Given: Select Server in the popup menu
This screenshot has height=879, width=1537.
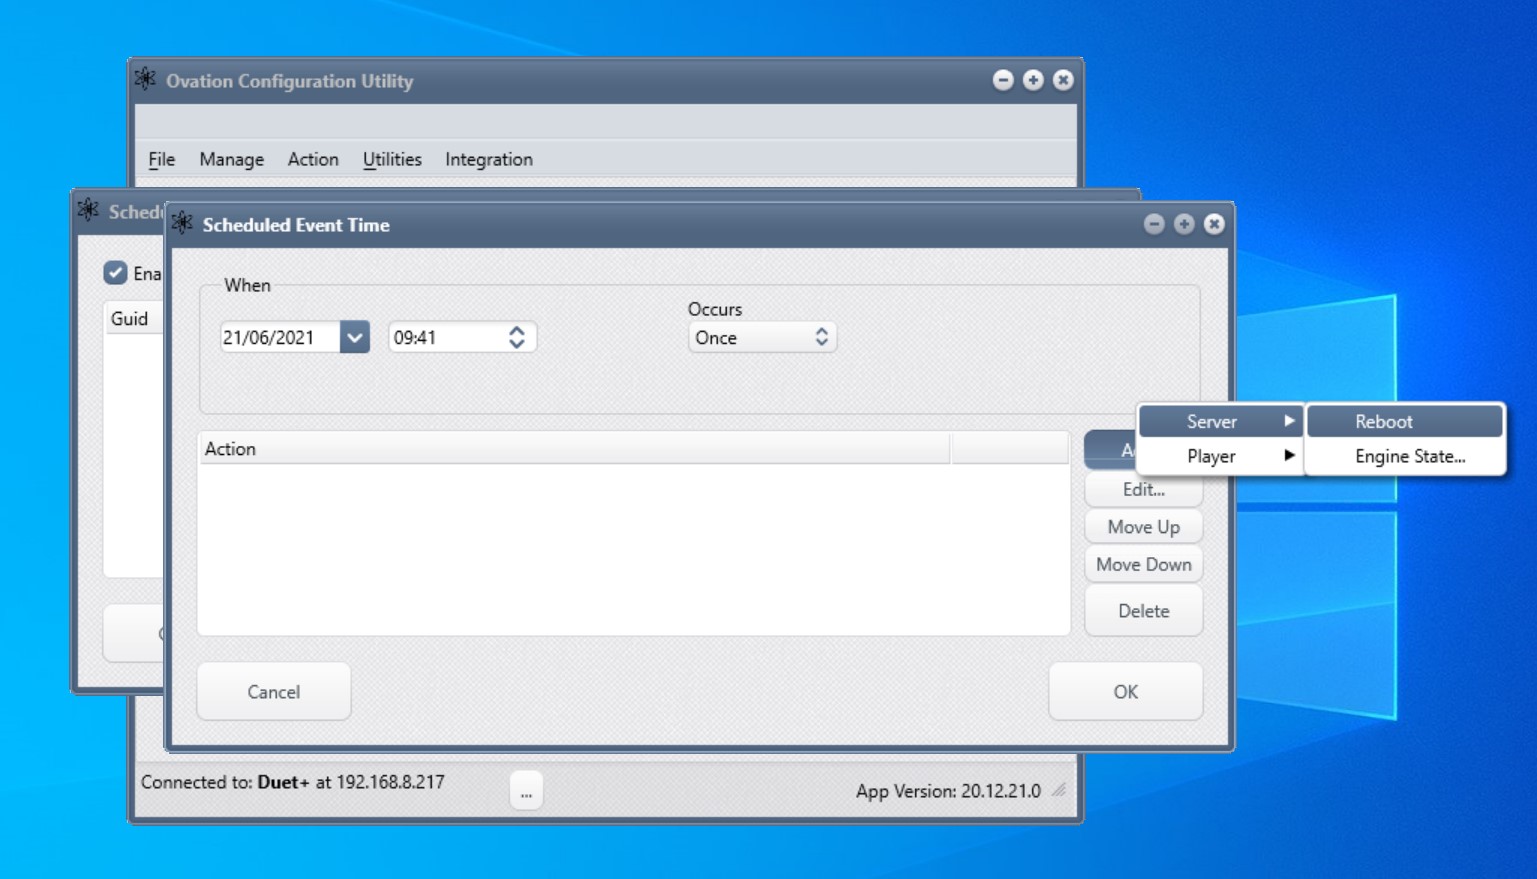Looking at the screenshot, I should pos(1220,421).
